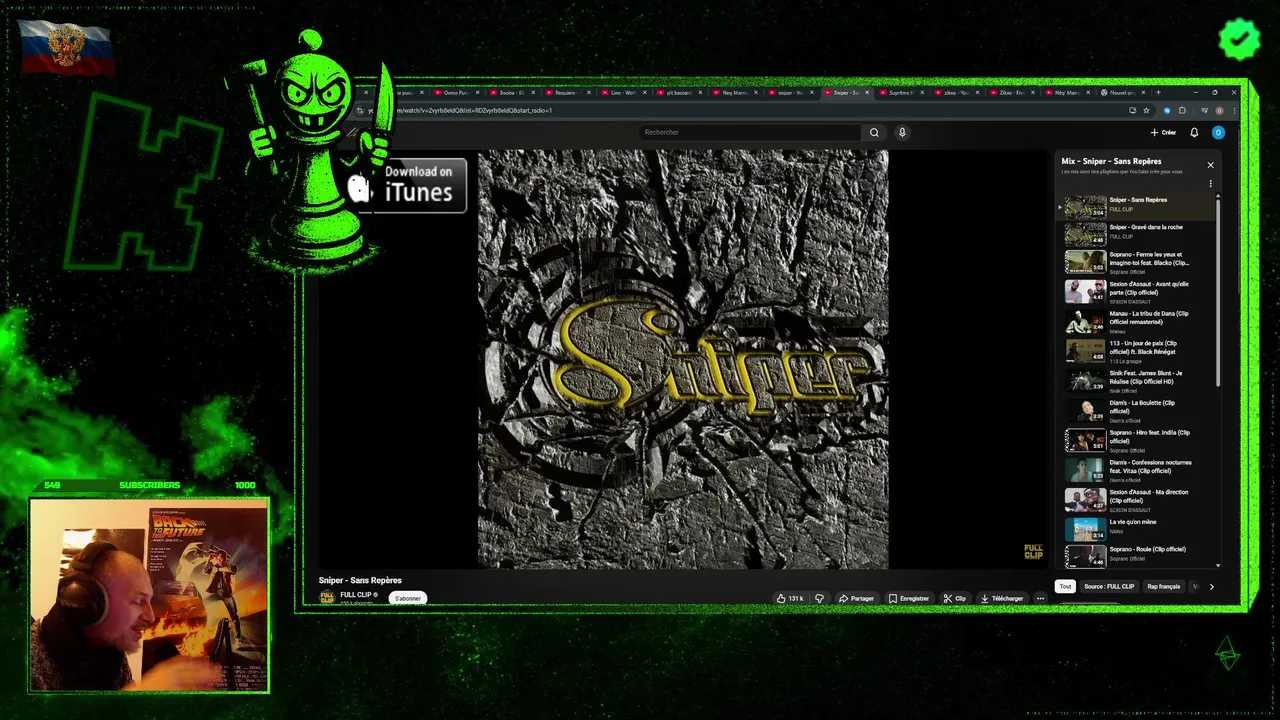Open the YouTube account avatar menu
Screen dimensions: 1280x720
point(1218,132)
